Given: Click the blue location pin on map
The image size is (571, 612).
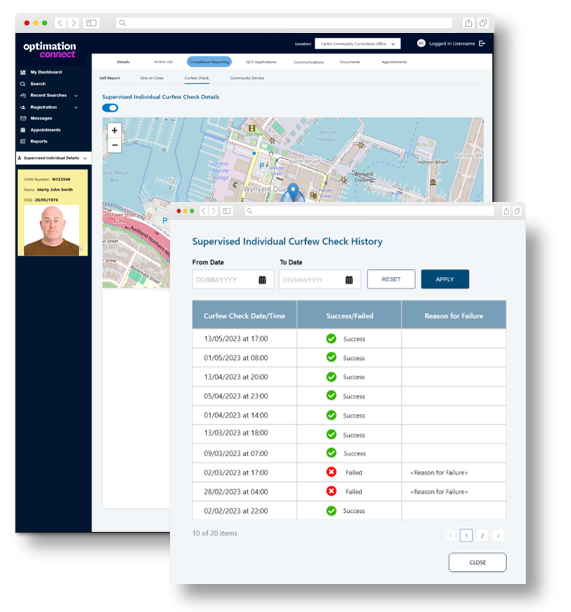Looking at the screenshot, I should click(x=293, y=192).
